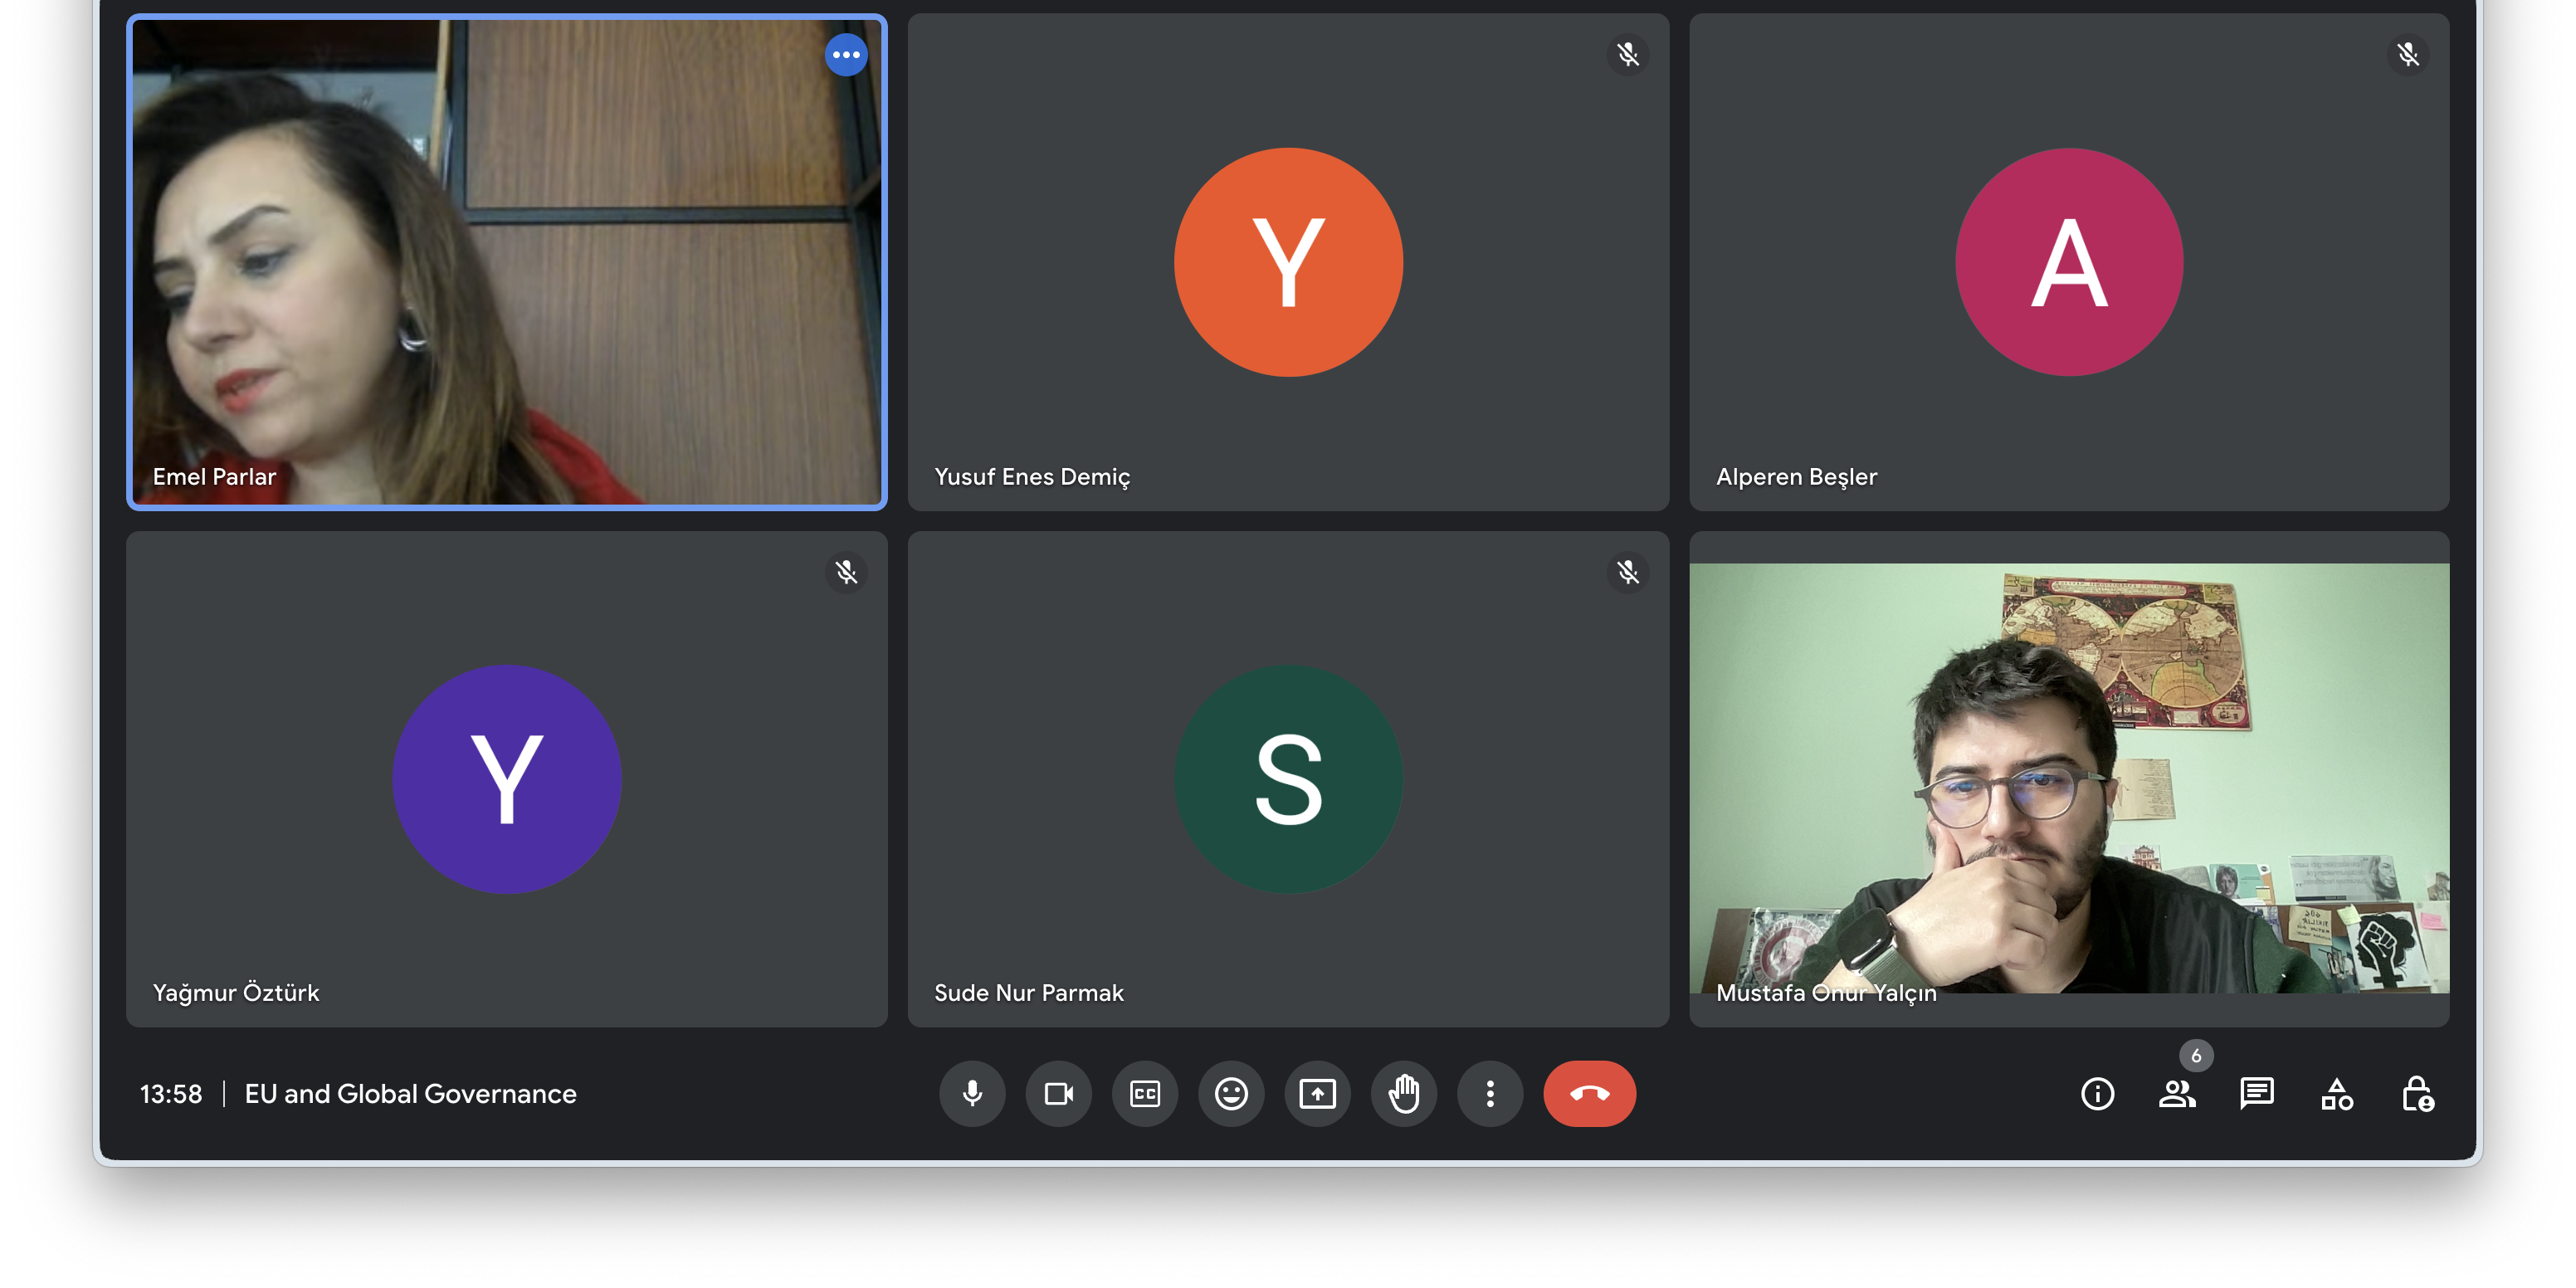2576x1288 pixels.
Task: Open the chat panel
Action: [x=2256, y=1093]
